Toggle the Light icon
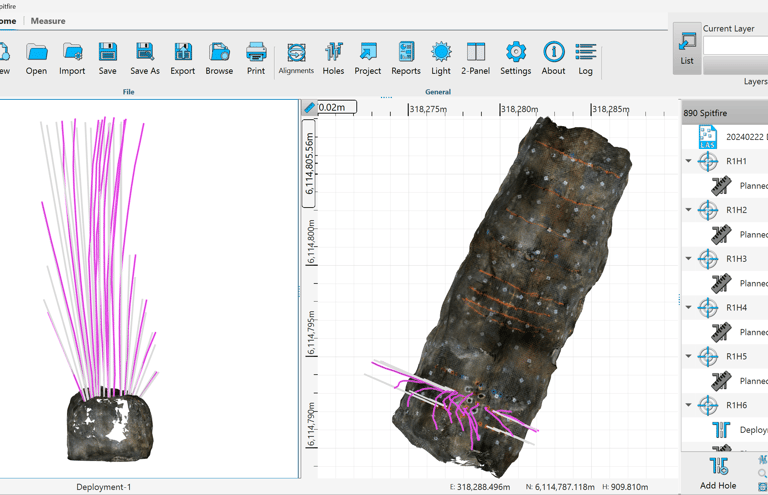Image resolution: width=768 pixels, height=495 pixels. (x=441, y=58)
